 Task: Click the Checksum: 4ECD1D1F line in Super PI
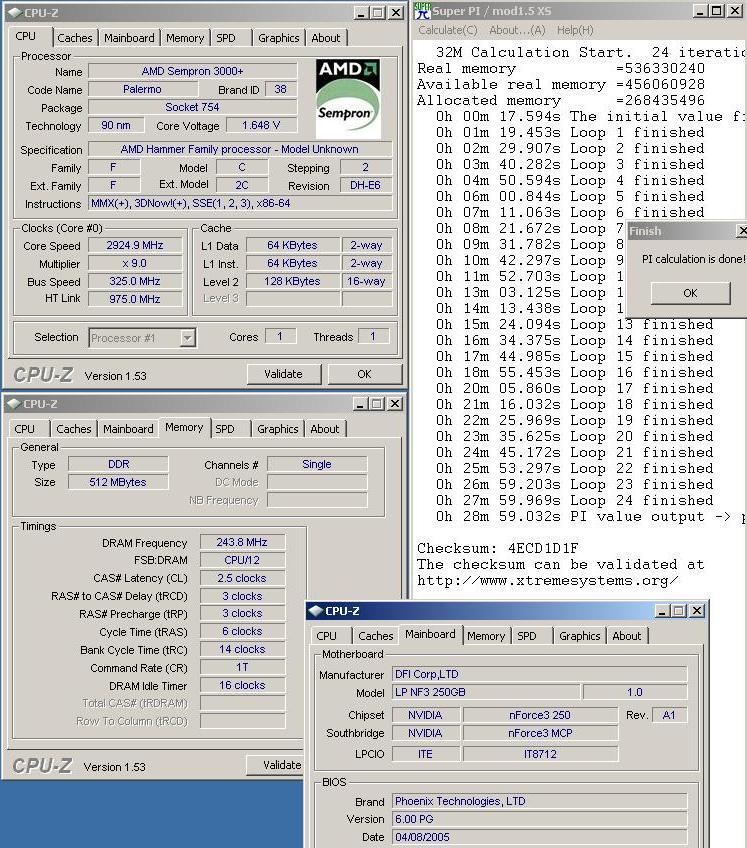point(497,548)
